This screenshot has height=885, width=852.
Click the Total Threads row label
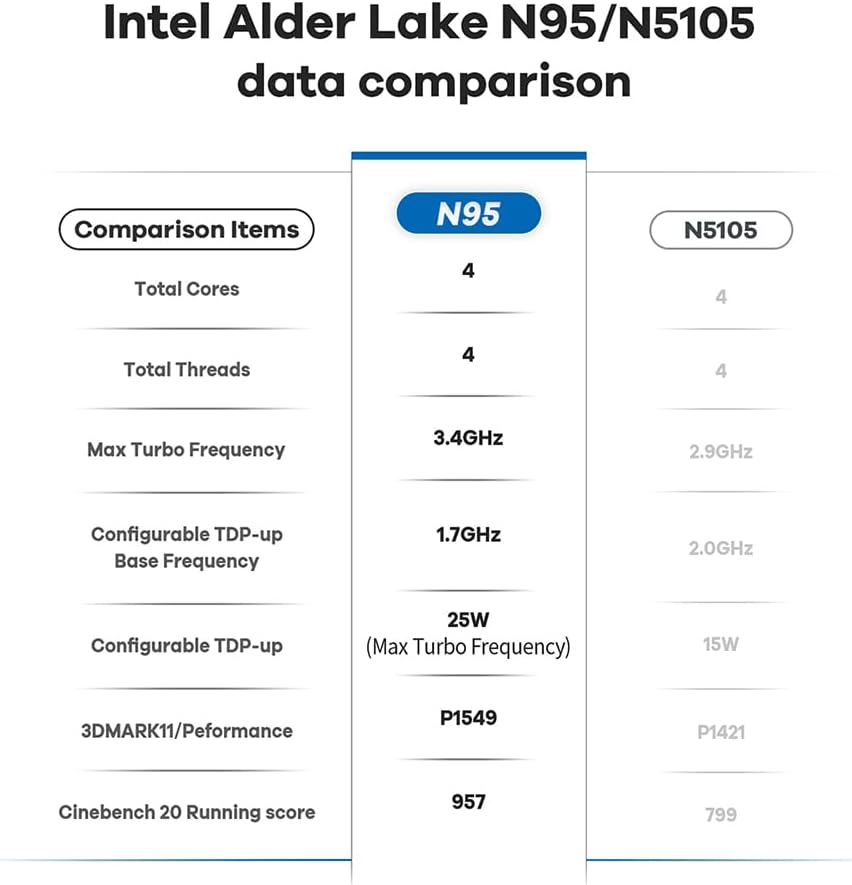(187, 369)
